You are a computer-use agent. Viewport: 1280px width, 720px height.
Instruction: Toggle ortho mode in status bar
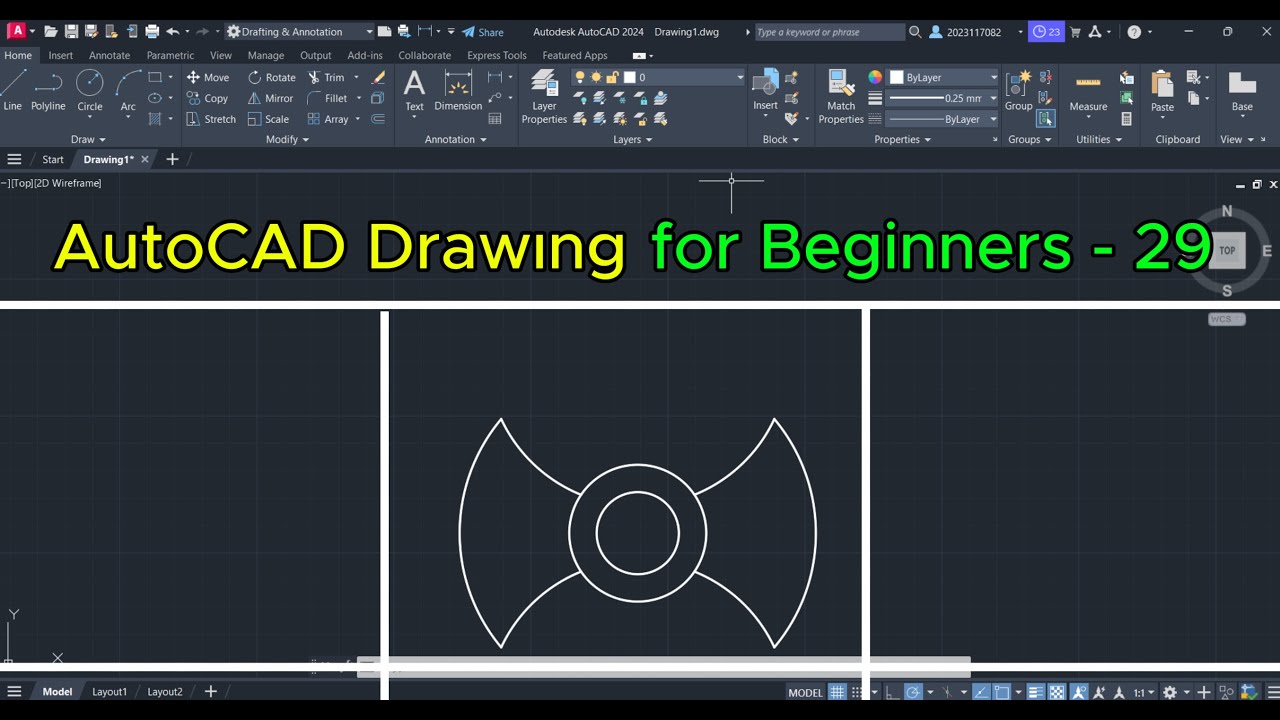point(892,692)
